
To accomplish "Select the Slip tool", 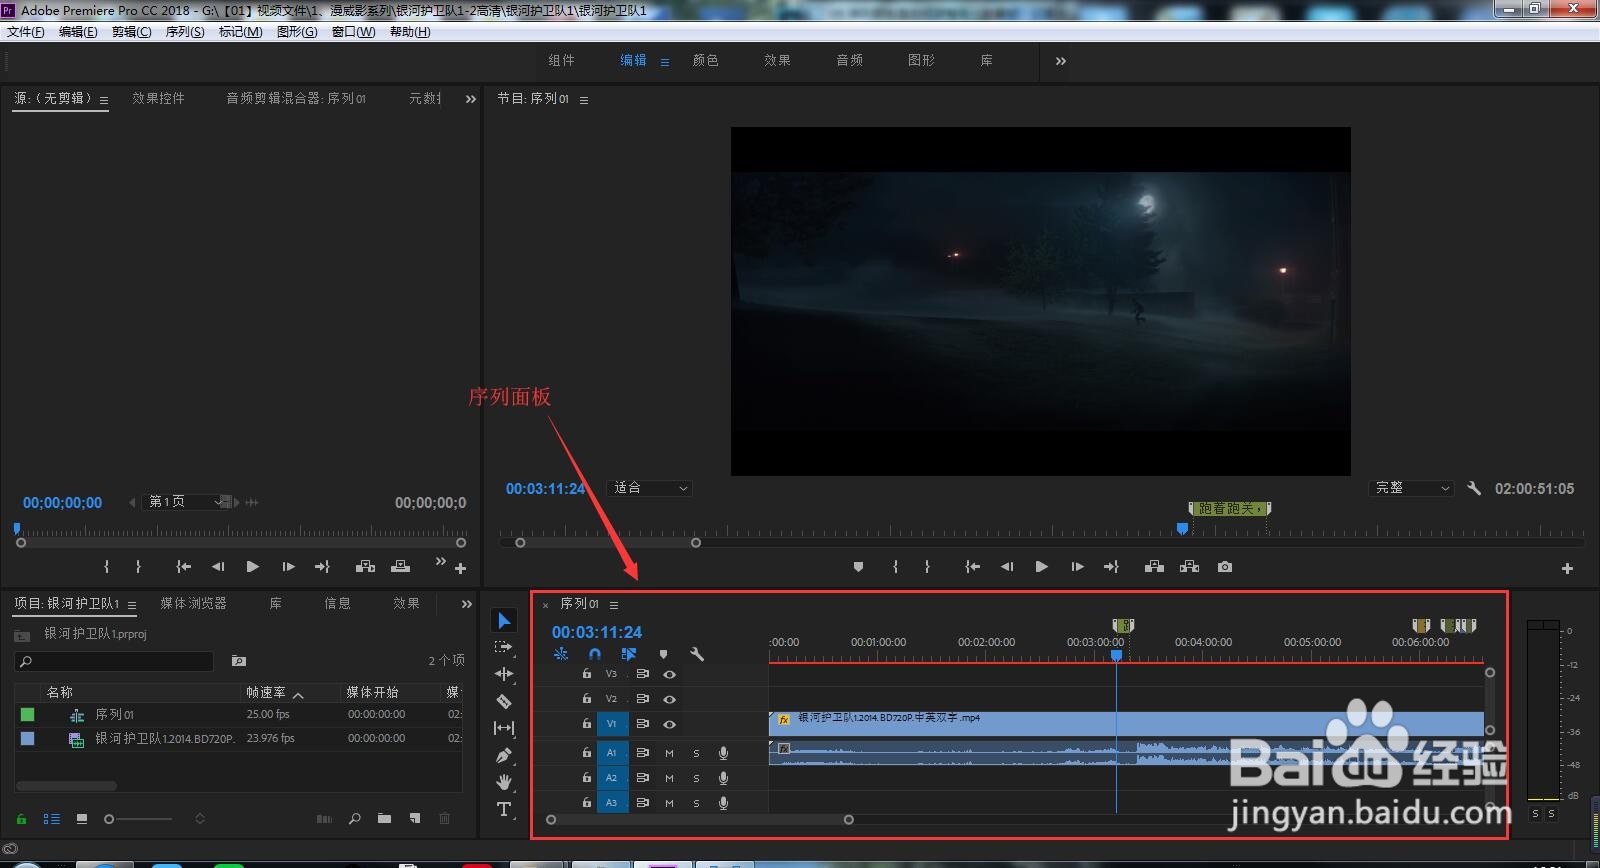I will pyautogui.click(x=504, y=728).
